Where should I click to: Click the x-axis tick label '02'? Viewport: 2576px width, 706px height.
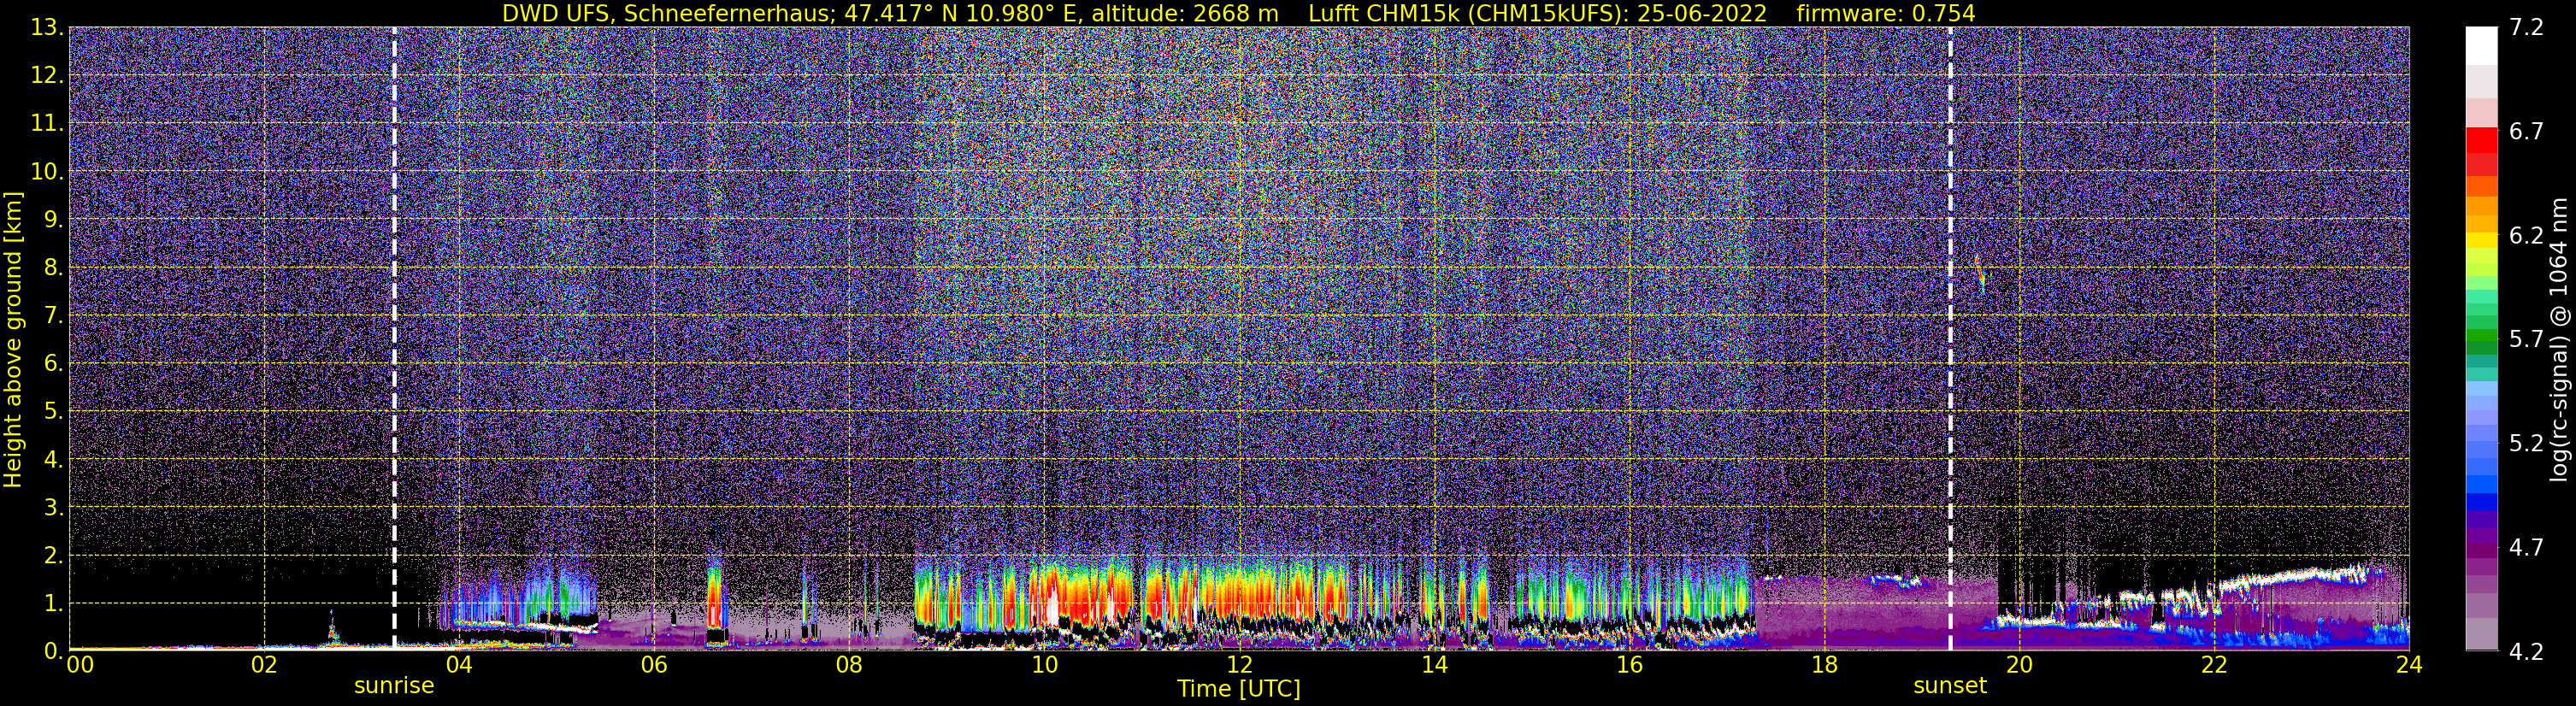click(263, 665)
